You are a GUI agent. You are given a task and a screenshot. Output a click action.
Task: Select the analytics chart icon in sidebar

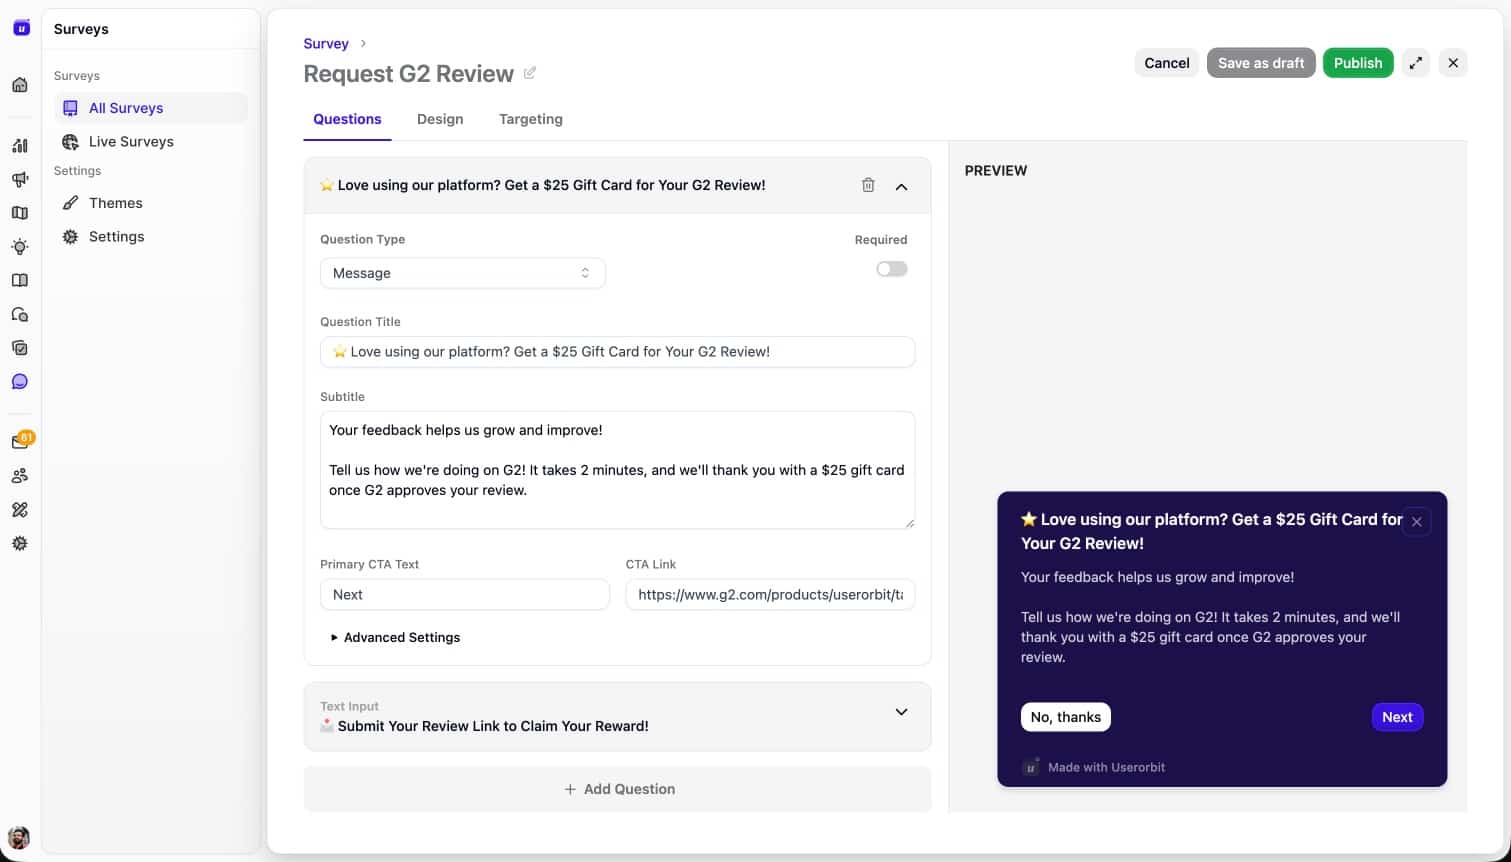point(20,145)
